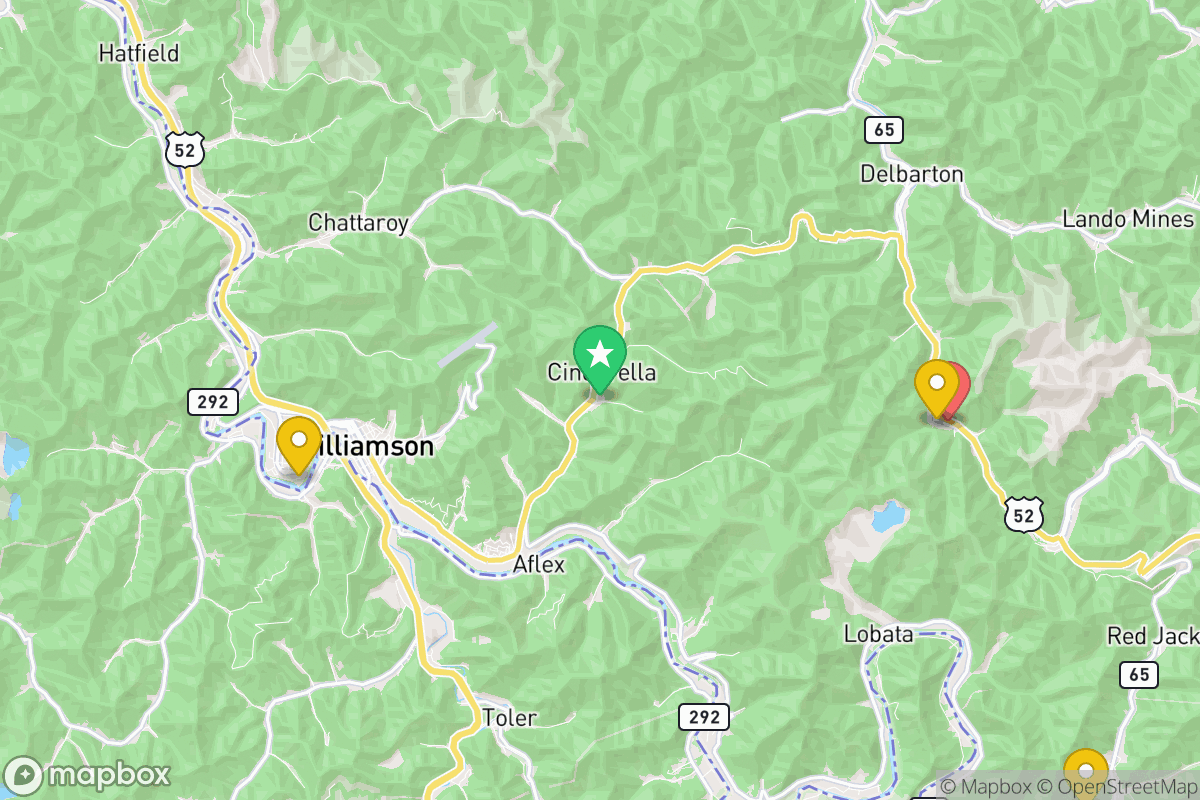This screenshot has height=800, width=1200.
Task: Click the US 52 shield near Hatfield
Action: point(186,150)
